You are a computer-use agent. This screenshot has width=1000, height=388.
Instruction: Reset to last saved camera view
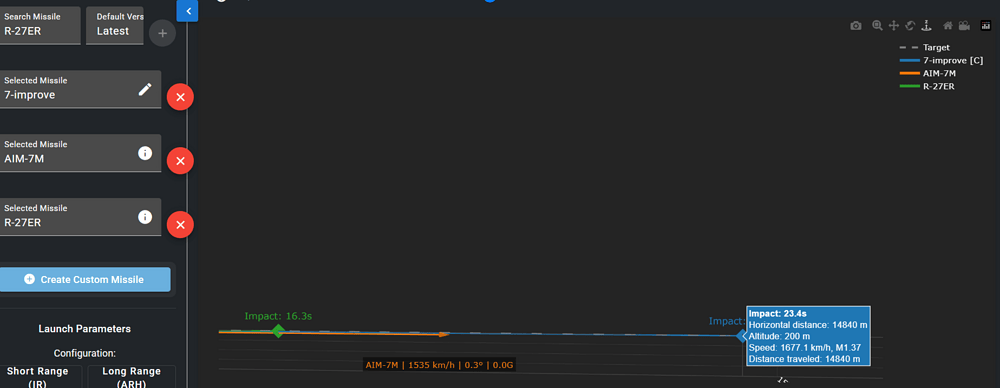(x=964, y=26)
